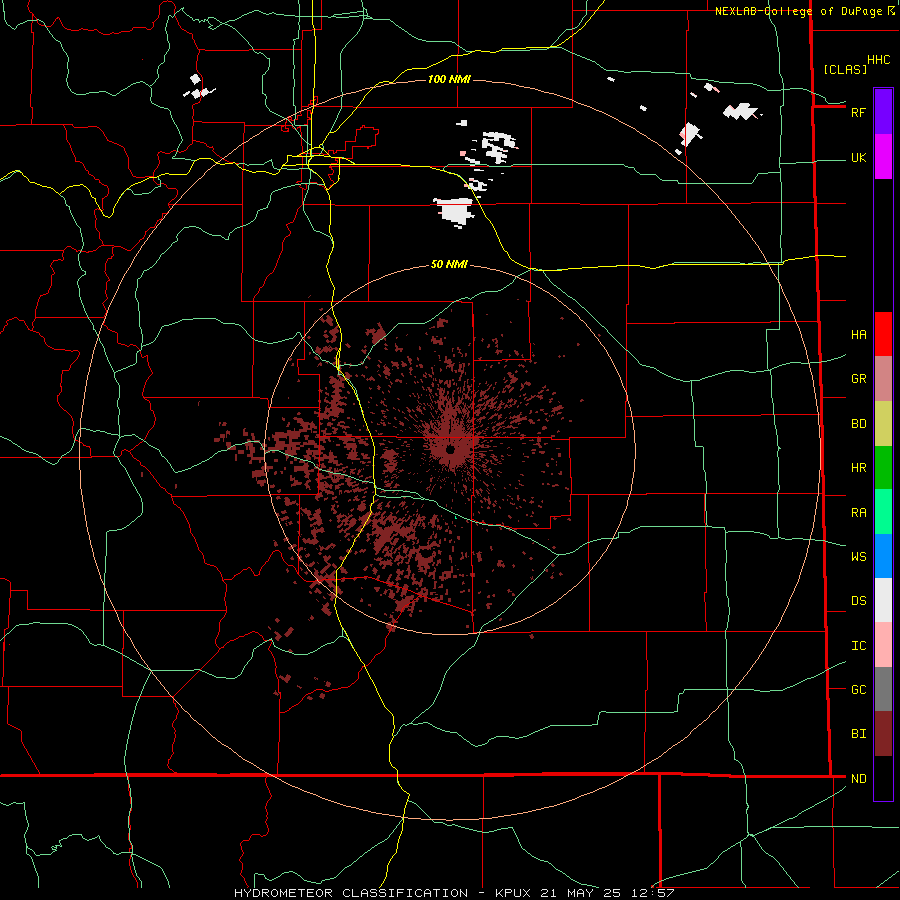Select the WS blue legend swatch
Image resolution: width=900 pixels, height=900 pixels.
click(x=883, y=556)
